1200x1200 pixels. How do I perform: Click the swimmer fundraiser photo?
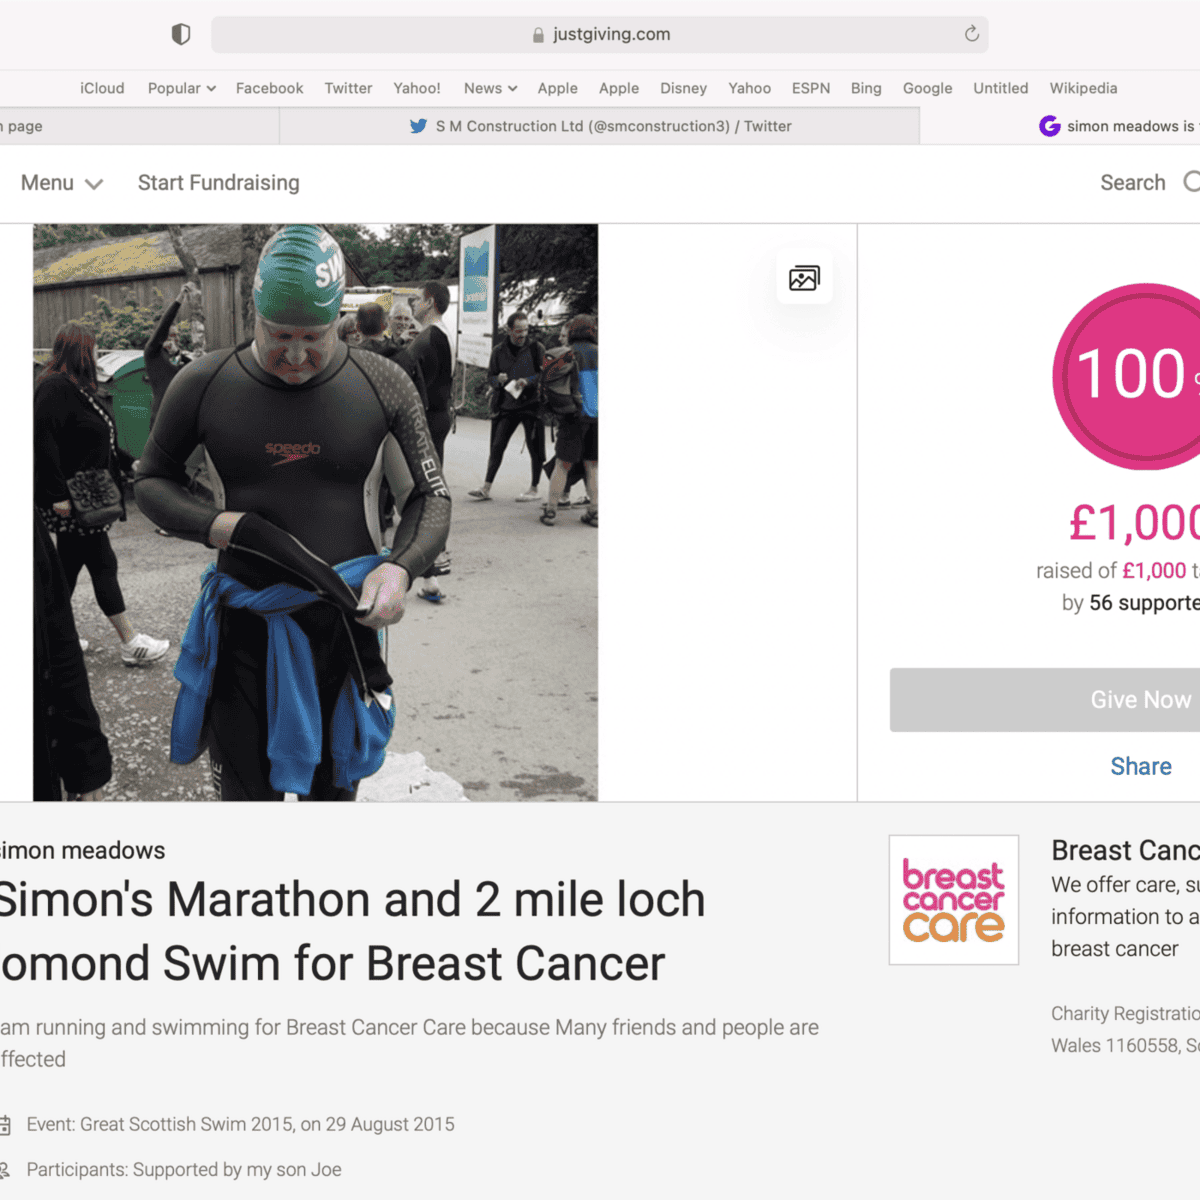tap(315, 512)
